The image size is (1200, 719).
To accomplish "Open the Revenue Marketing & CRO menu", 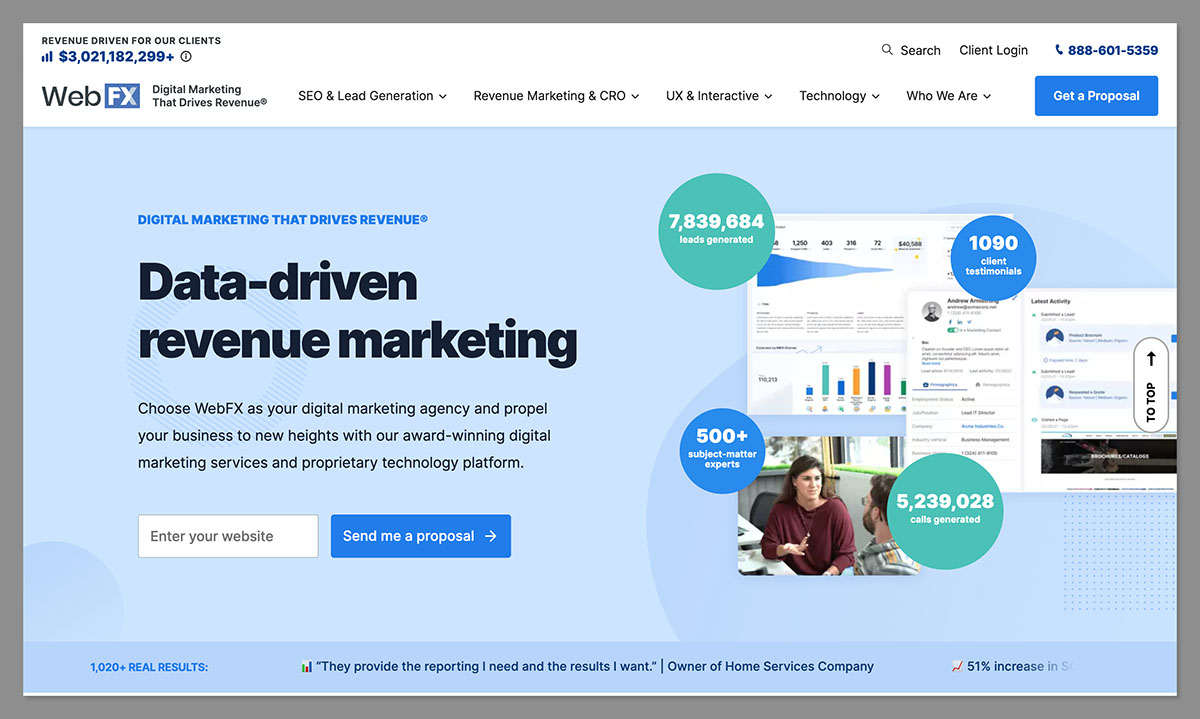I will (555, 95).
